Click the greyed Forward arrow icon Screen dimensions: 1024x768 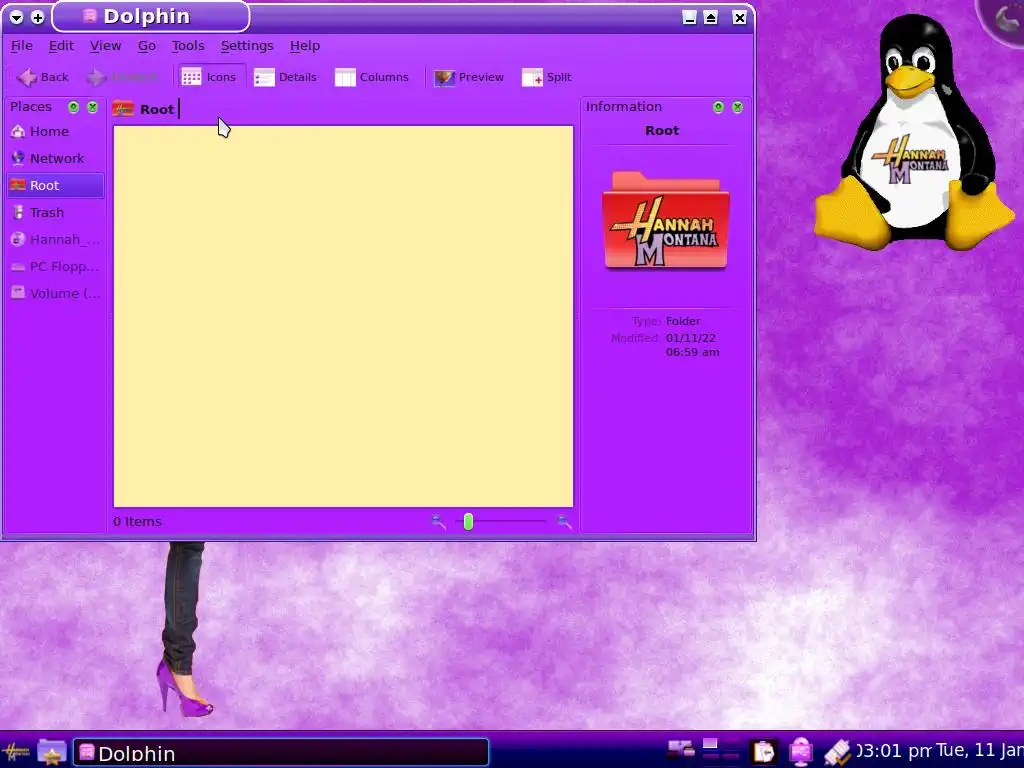97,77
